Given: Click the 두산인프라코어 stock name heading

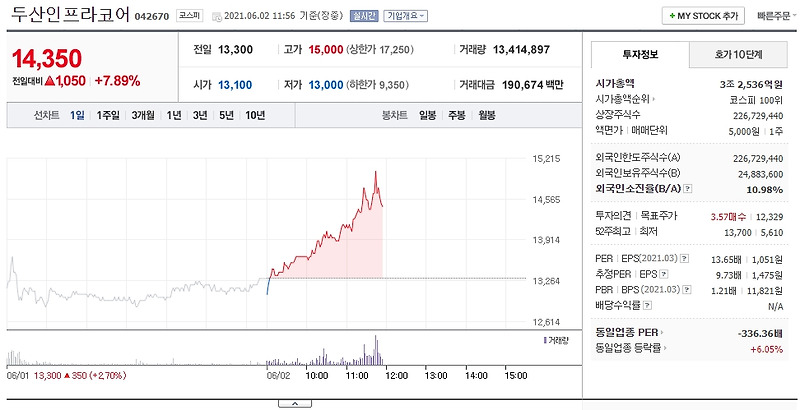Looking at the screenshot, I should click(x=70, y=14).
